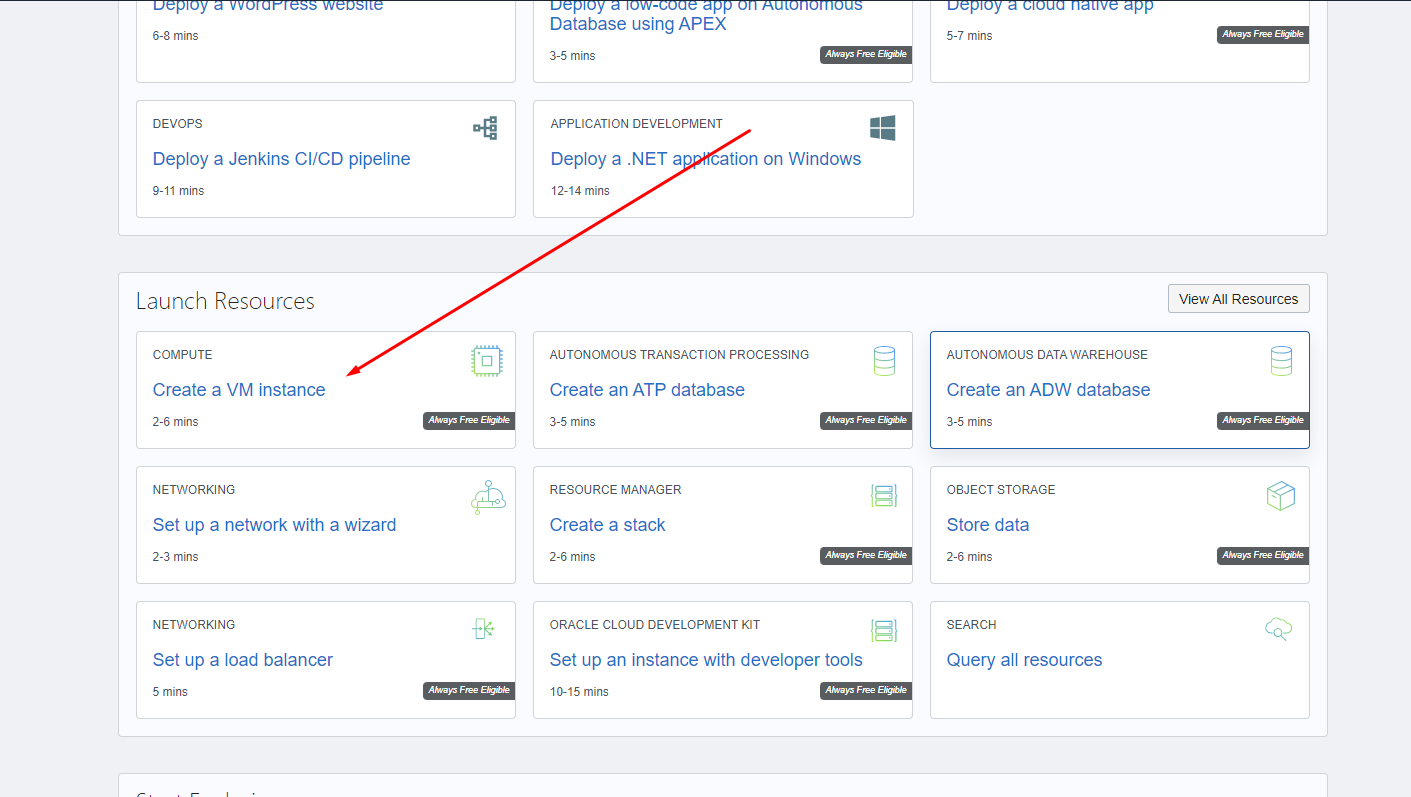This screenshot has width=1411, height=797.
Task: Click the Windows logo on the Application Development card
Action: point(882,128)
